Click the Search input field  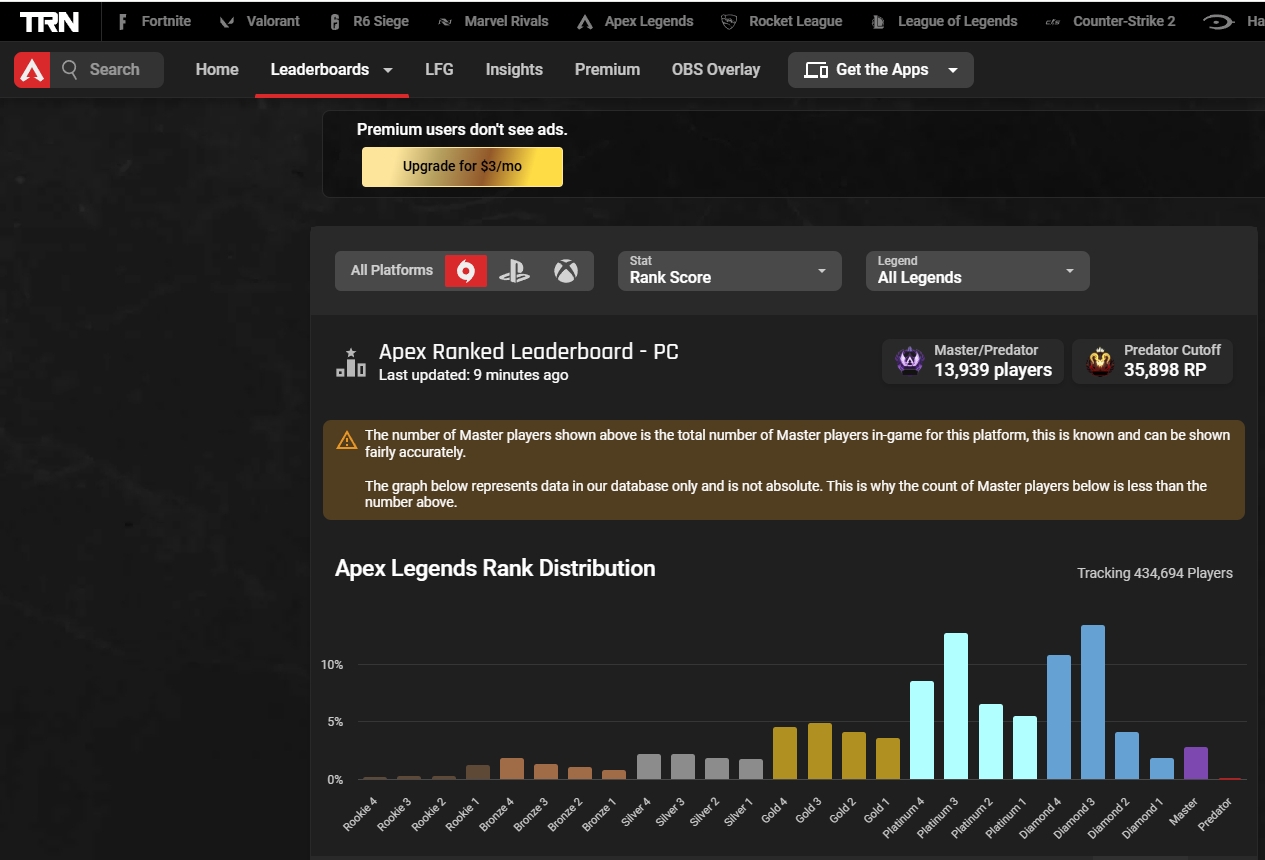pyautogui.click(x=107, y=70)
